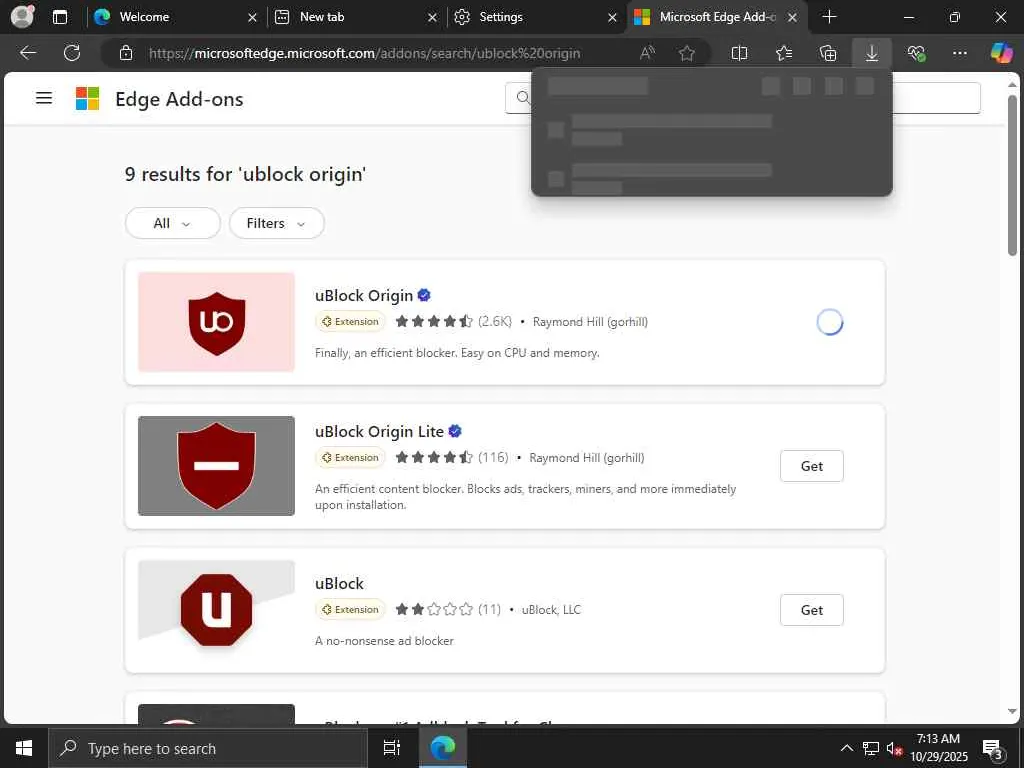Open Settings and more ellipsis menu

tap(959, 53)
